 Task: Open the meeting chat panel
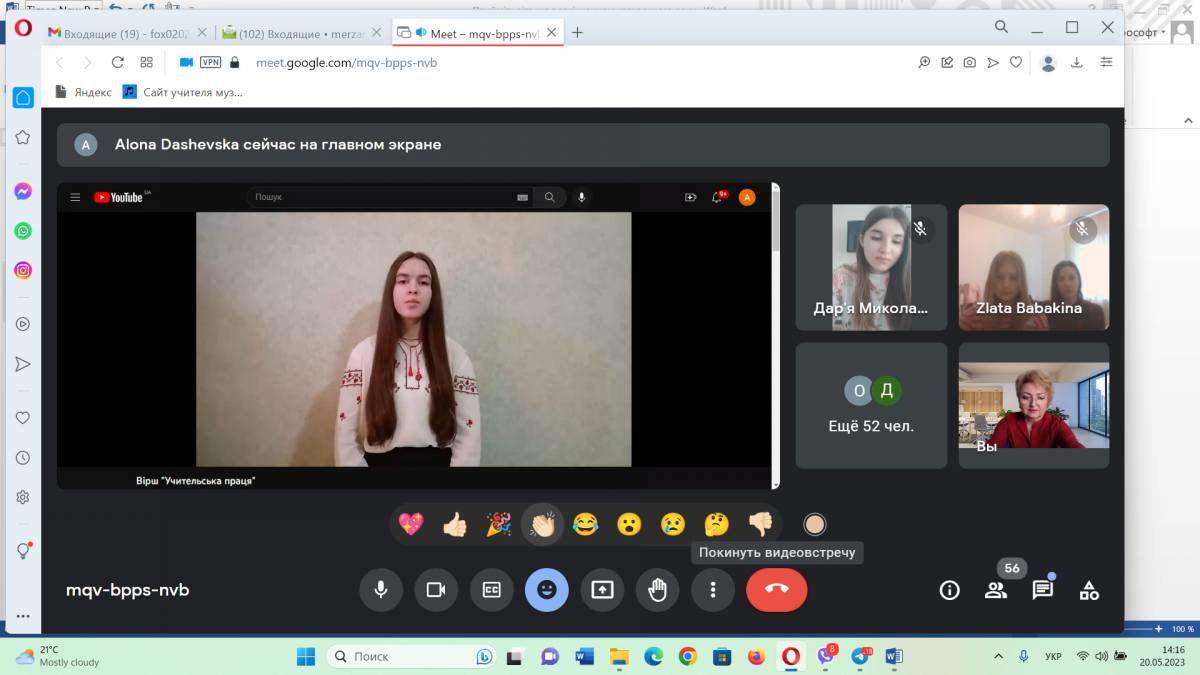[x=1042, y=590]
